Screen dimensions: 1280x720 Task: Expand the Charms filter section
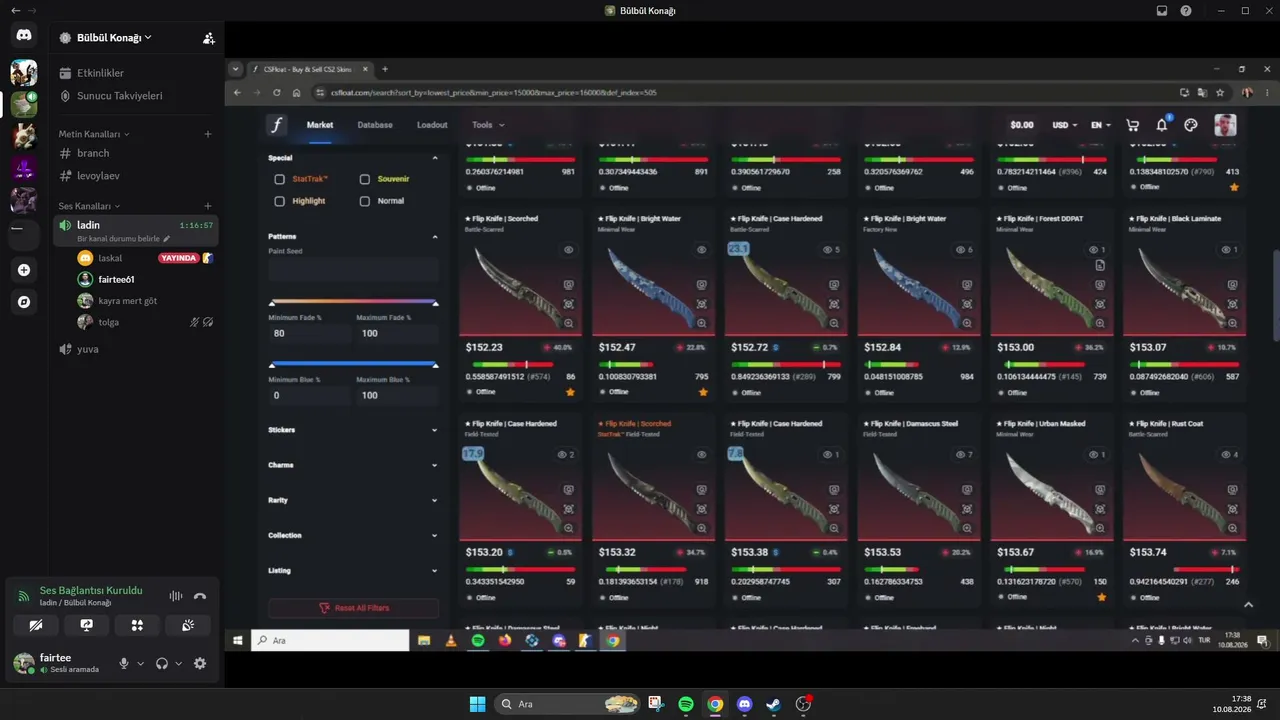[353, 465]
